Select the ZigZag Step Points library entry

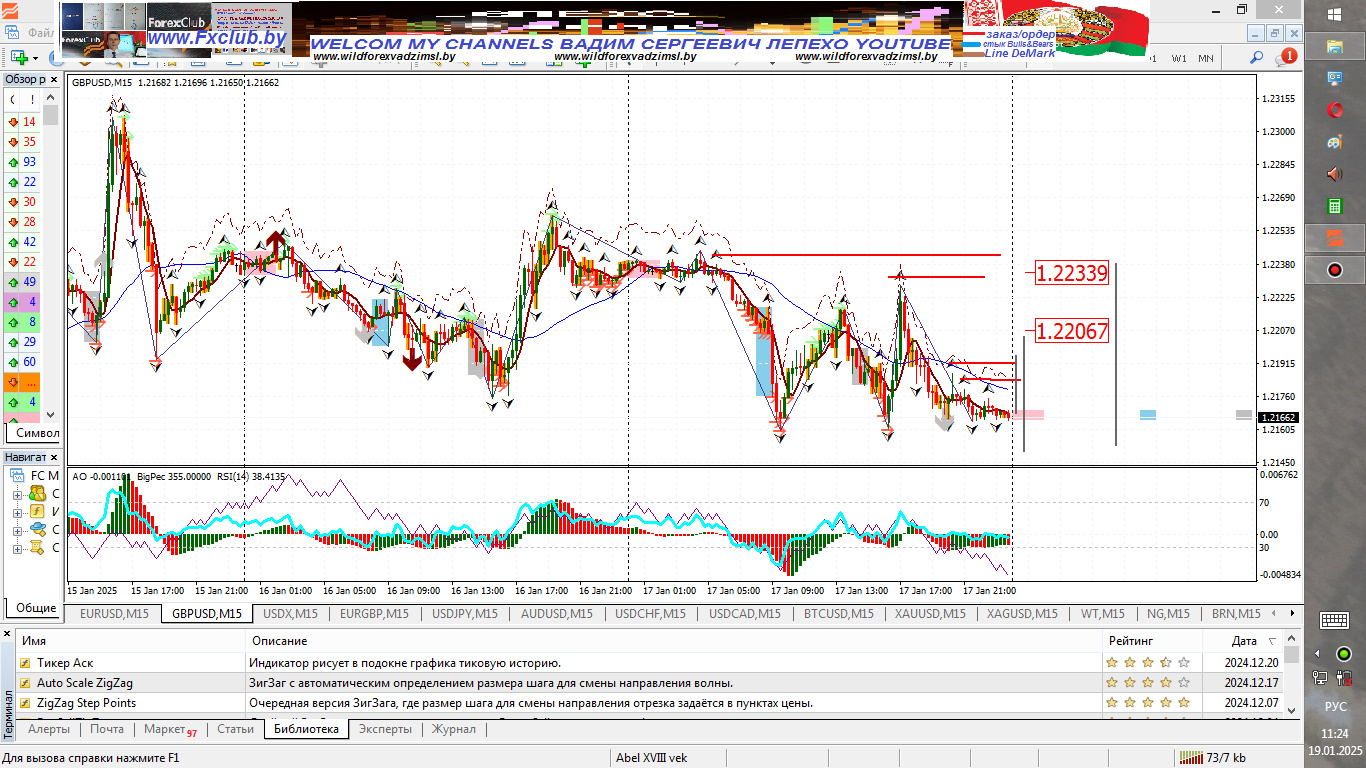pos(649,703)
